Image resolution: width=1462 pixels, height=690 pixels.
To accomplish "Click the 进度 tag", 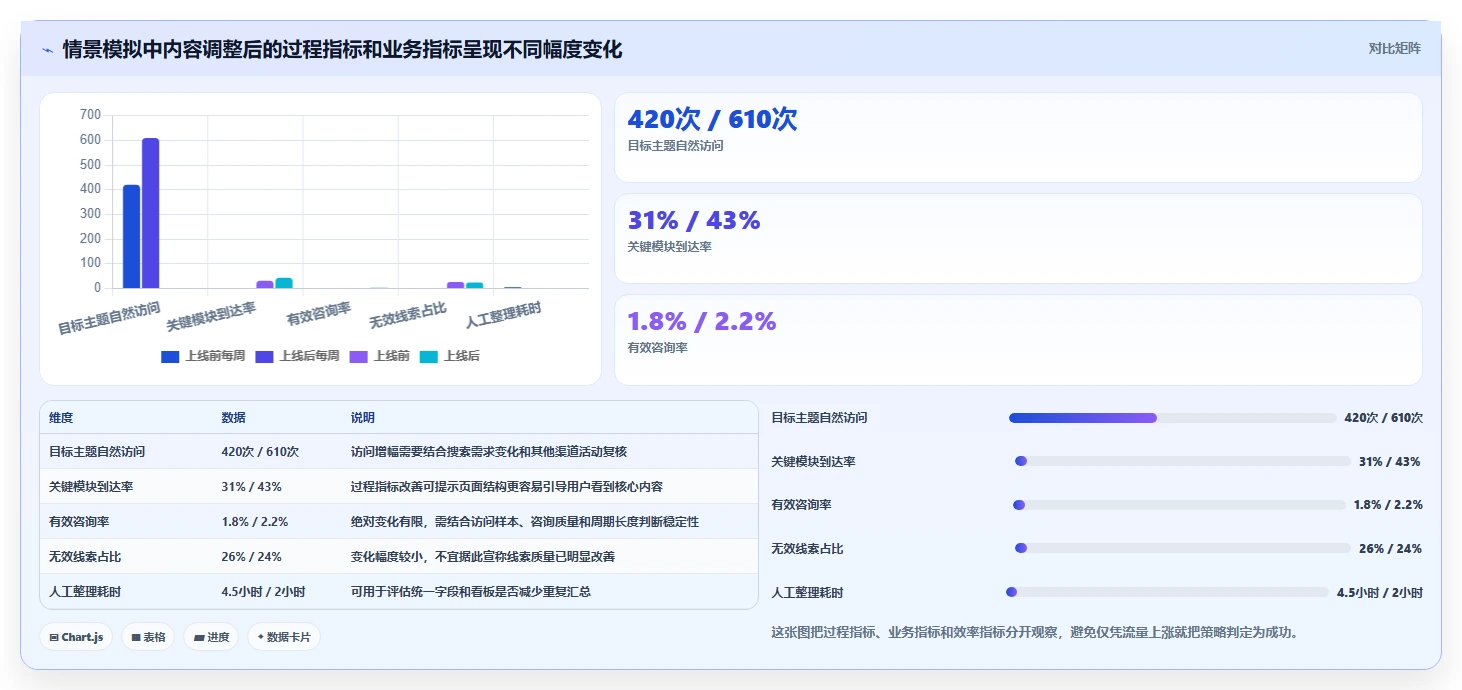I will click(211, 637).
